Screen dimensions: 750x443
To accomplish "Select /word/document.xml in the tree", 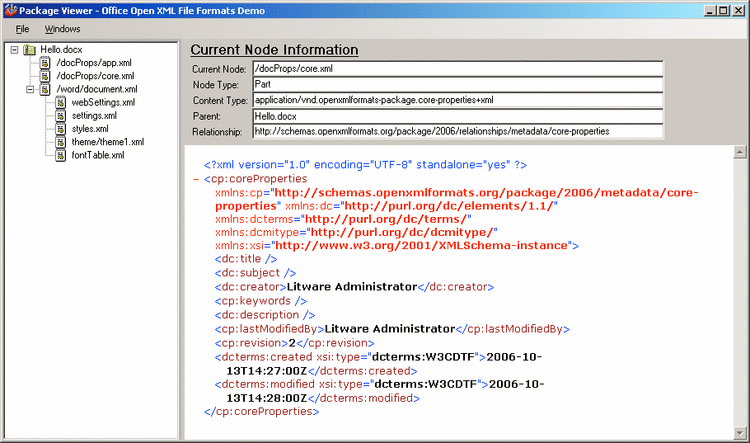I will [x=97, y=89].
